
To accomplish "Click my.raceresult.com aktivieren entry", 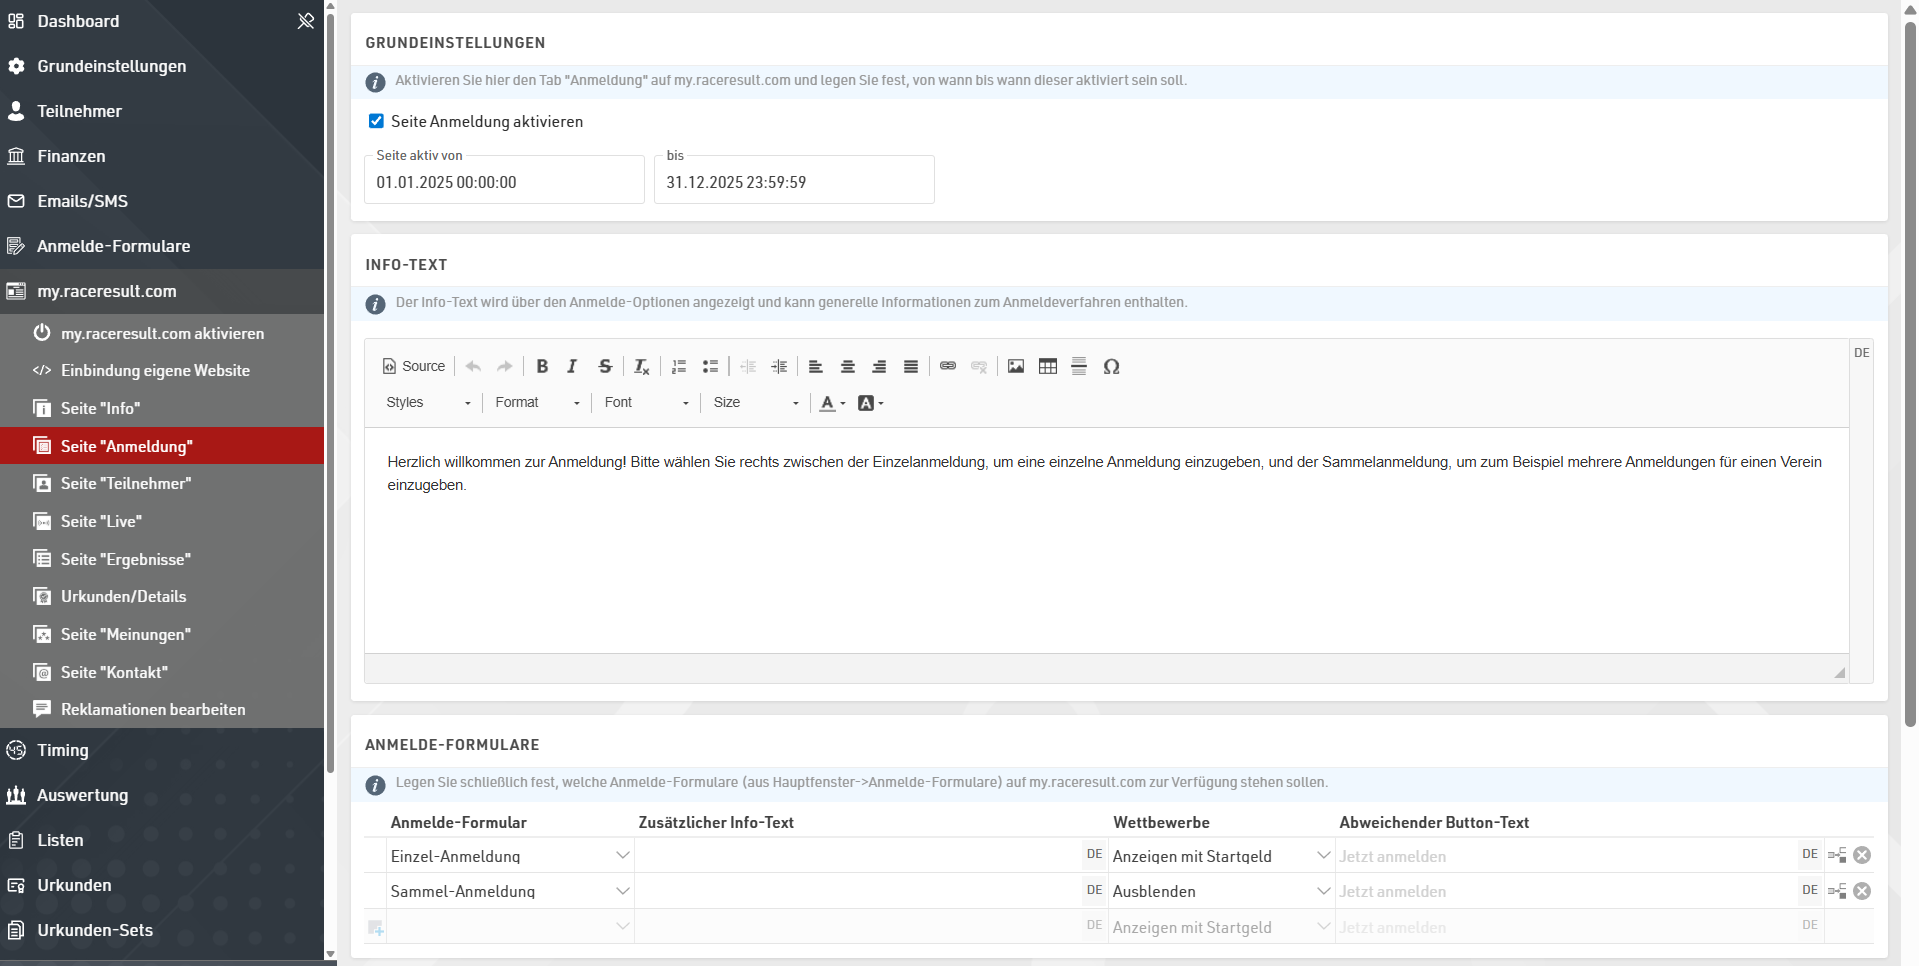I will tap(162, 333).
